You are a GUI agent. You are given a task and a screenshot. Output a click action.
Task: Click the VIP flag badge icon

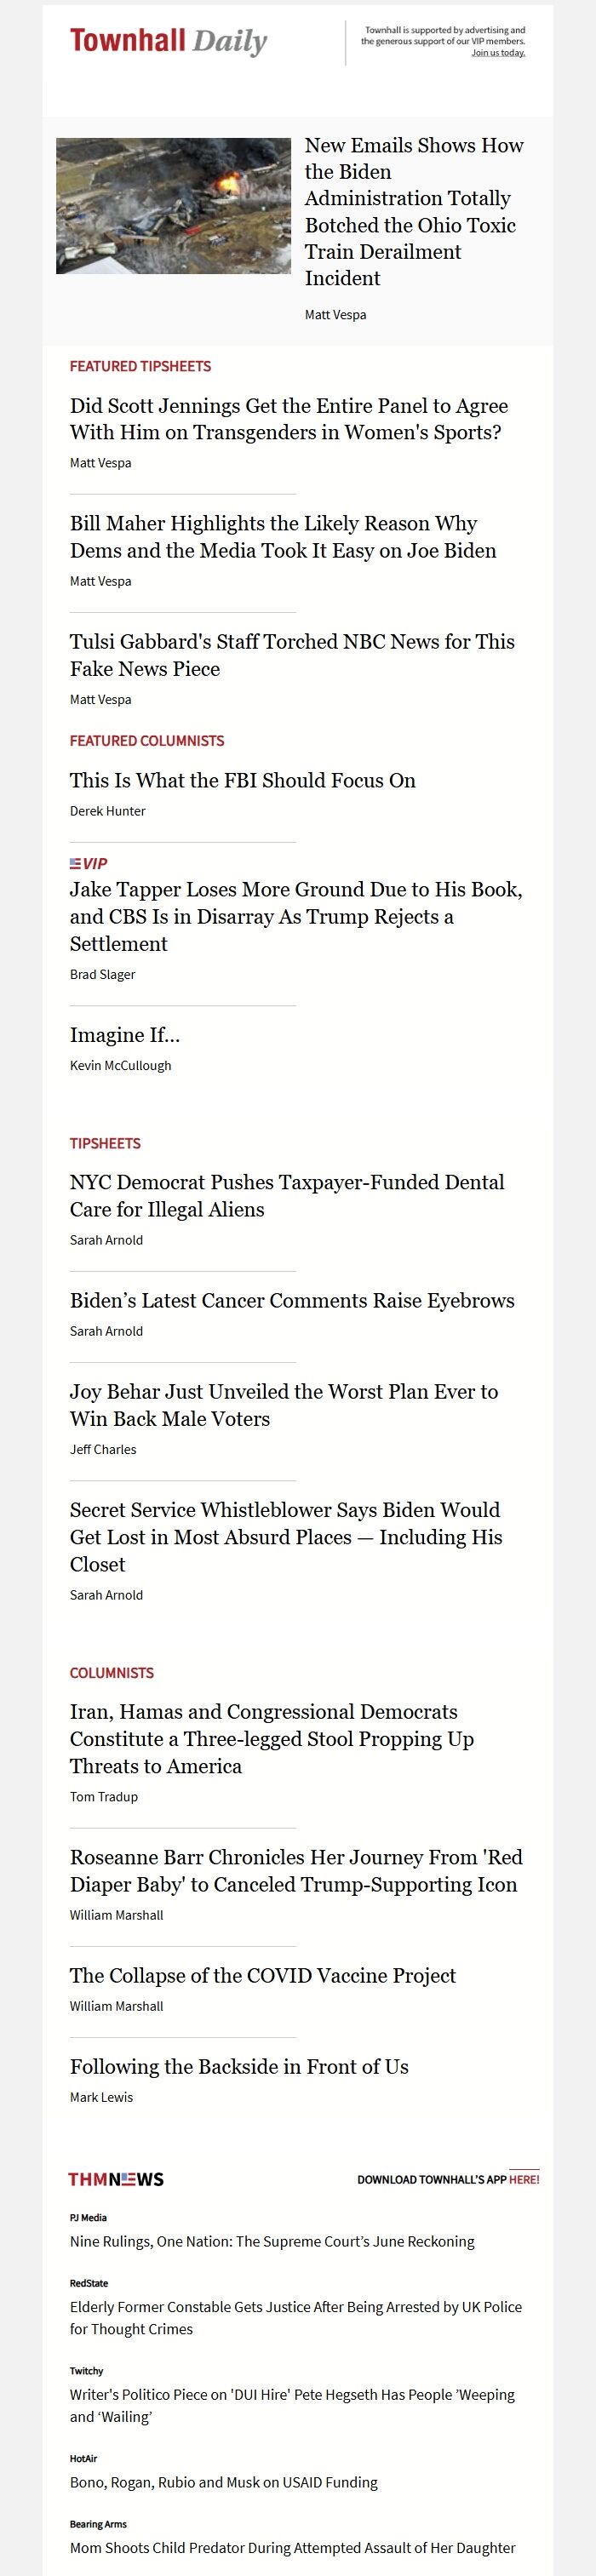(89, 863)
